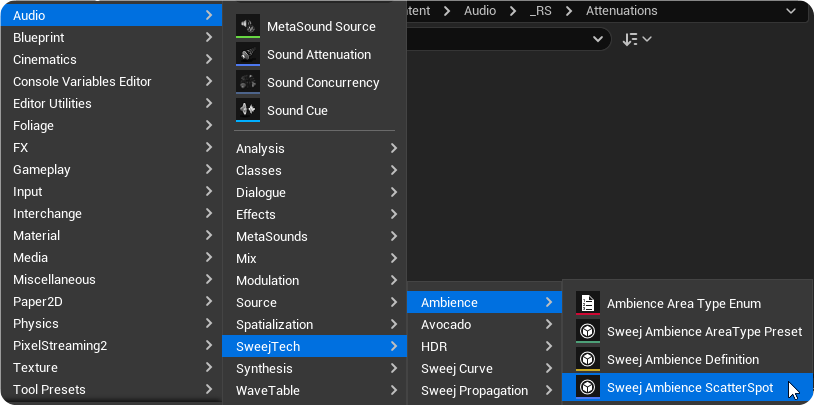Screen dimensions: 814x405
Task: Click the Sound Cue waveform icon
Action: (x=248, y=110)
